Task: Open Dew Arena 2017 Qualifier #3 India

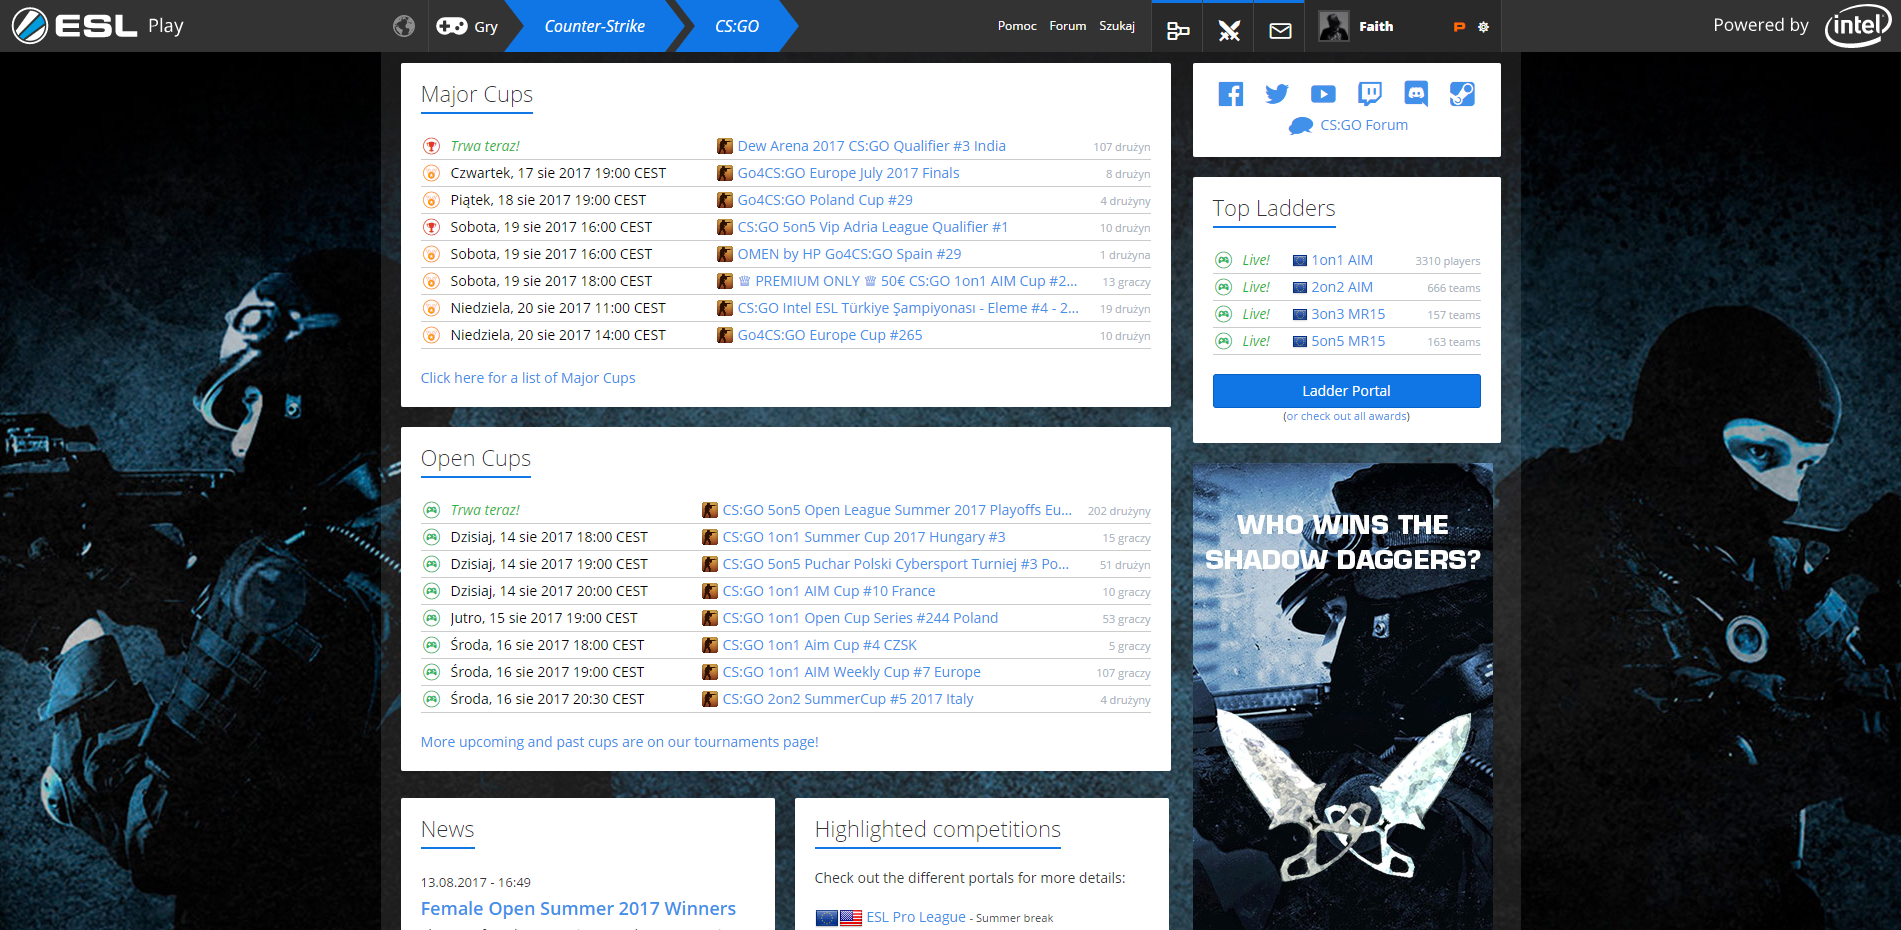Action: (x=871, y=146)
